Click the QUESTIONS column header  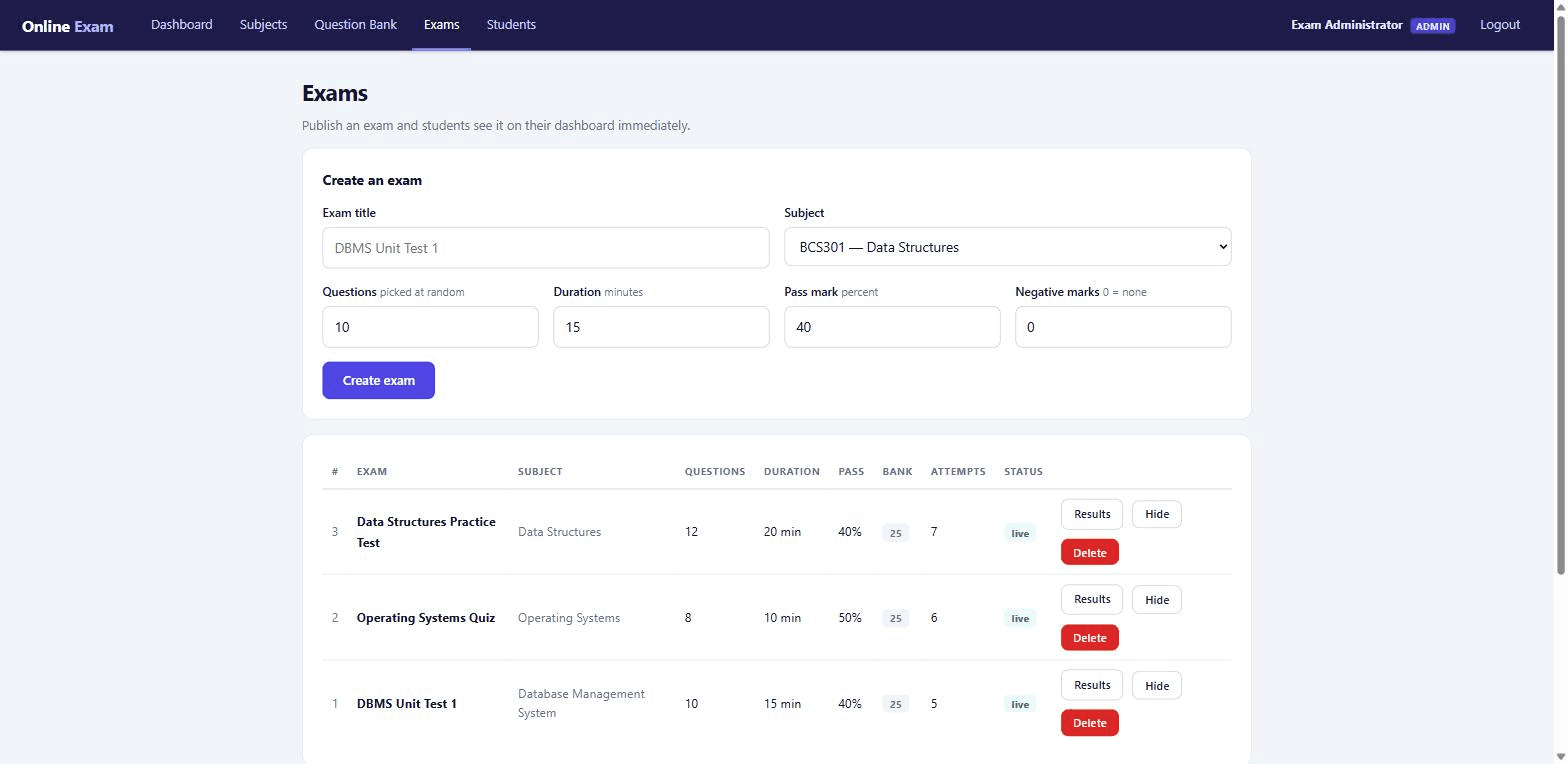pyautogui.click(x=714, y=471)
